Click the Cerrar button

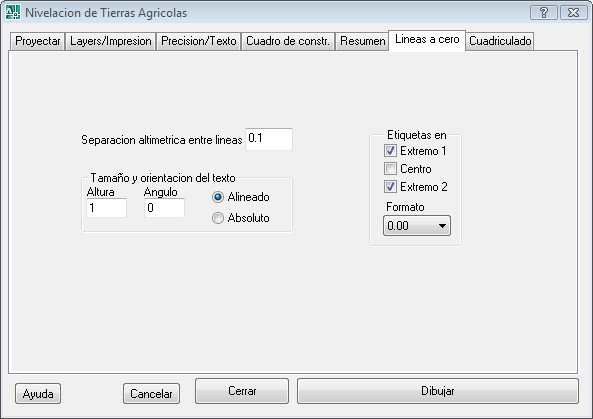(x=242, y=391)
